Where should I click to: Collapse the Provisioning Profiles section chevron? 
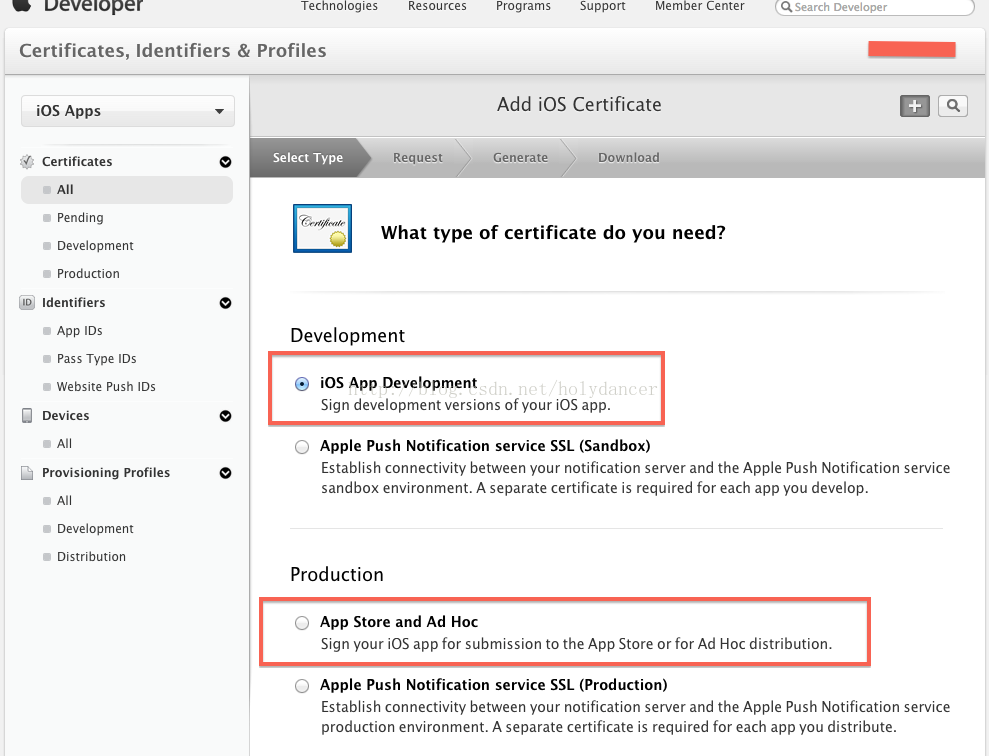pos(225,473)
